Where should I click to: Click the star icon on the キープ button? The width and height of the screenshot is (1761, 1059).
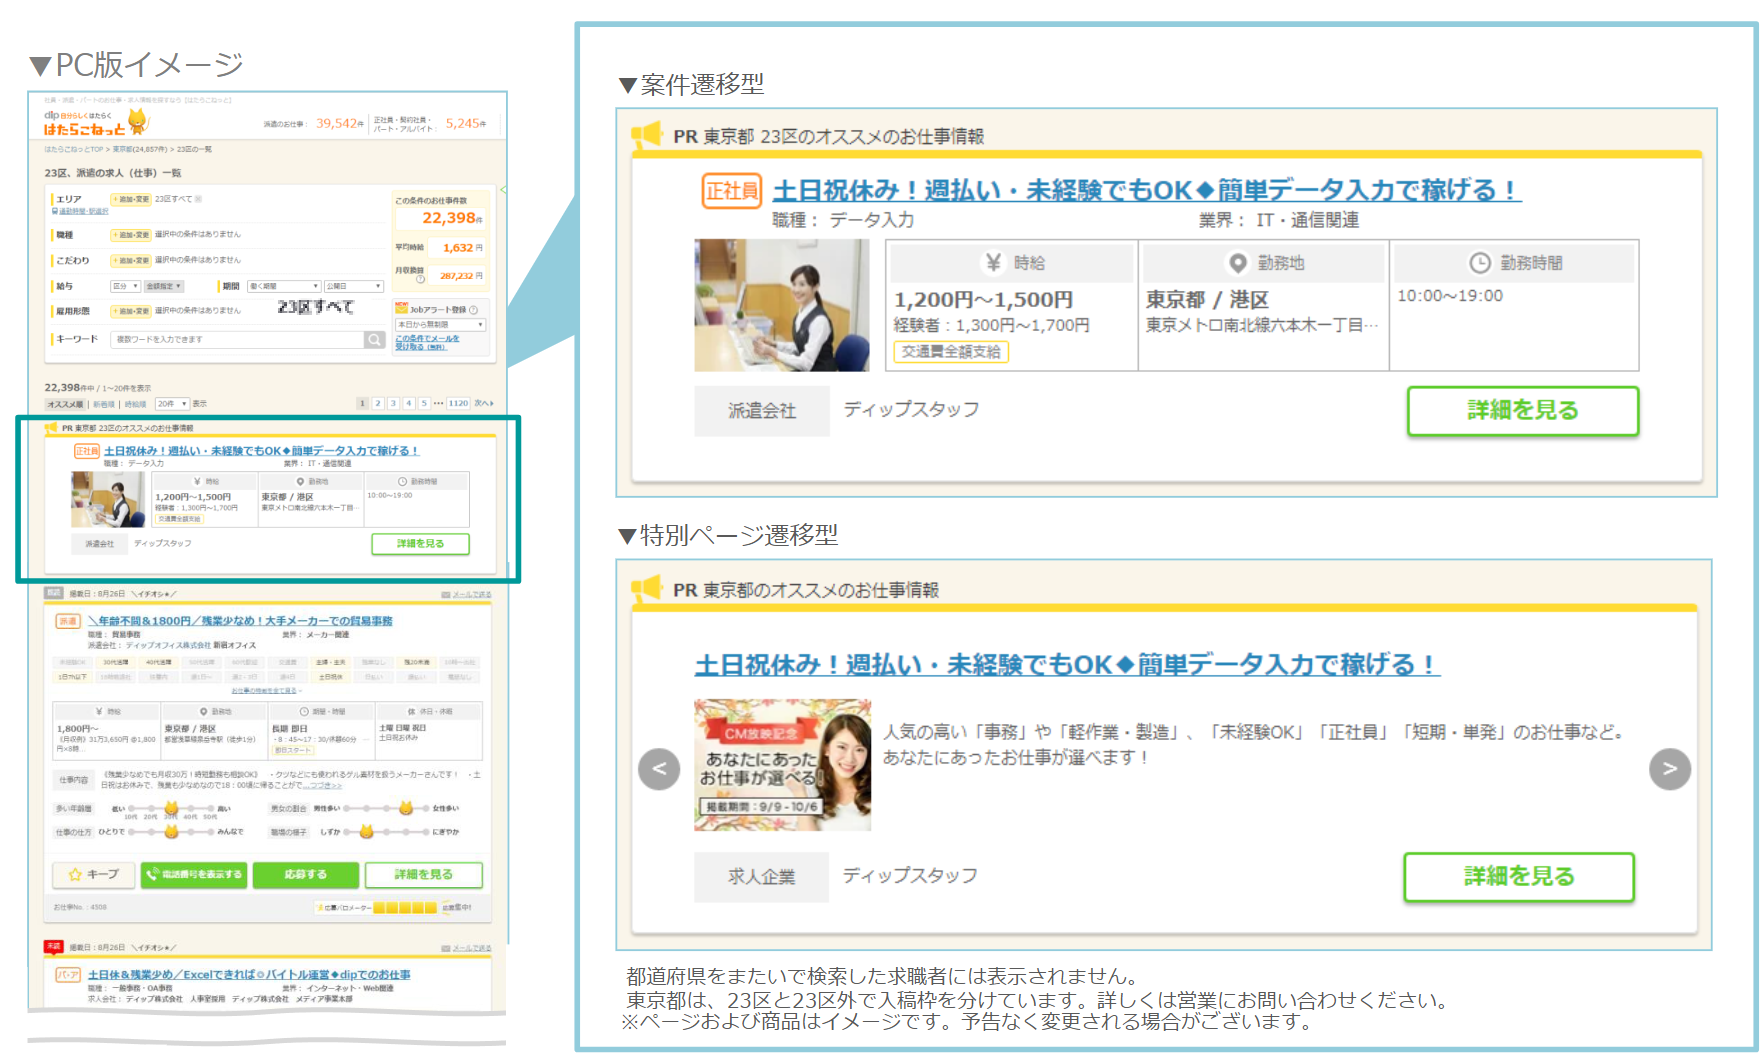(74, 874)
